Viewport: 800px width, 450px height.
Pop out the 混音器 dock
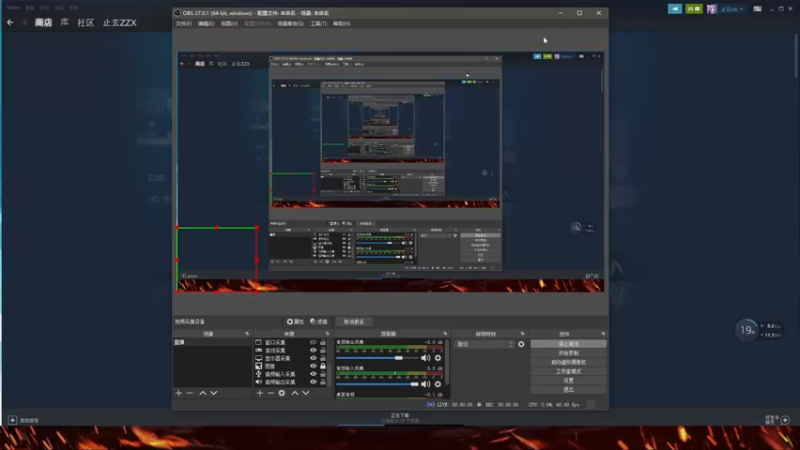tap(445, 334)
